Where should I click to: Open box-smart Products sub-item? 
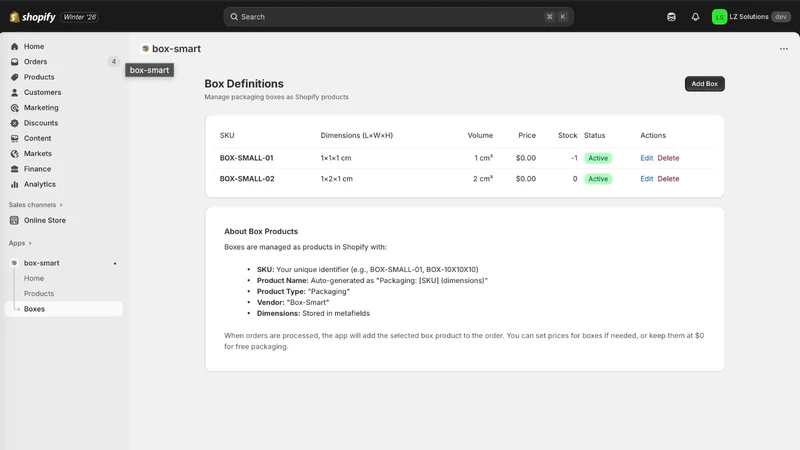(x=39, y=293)
